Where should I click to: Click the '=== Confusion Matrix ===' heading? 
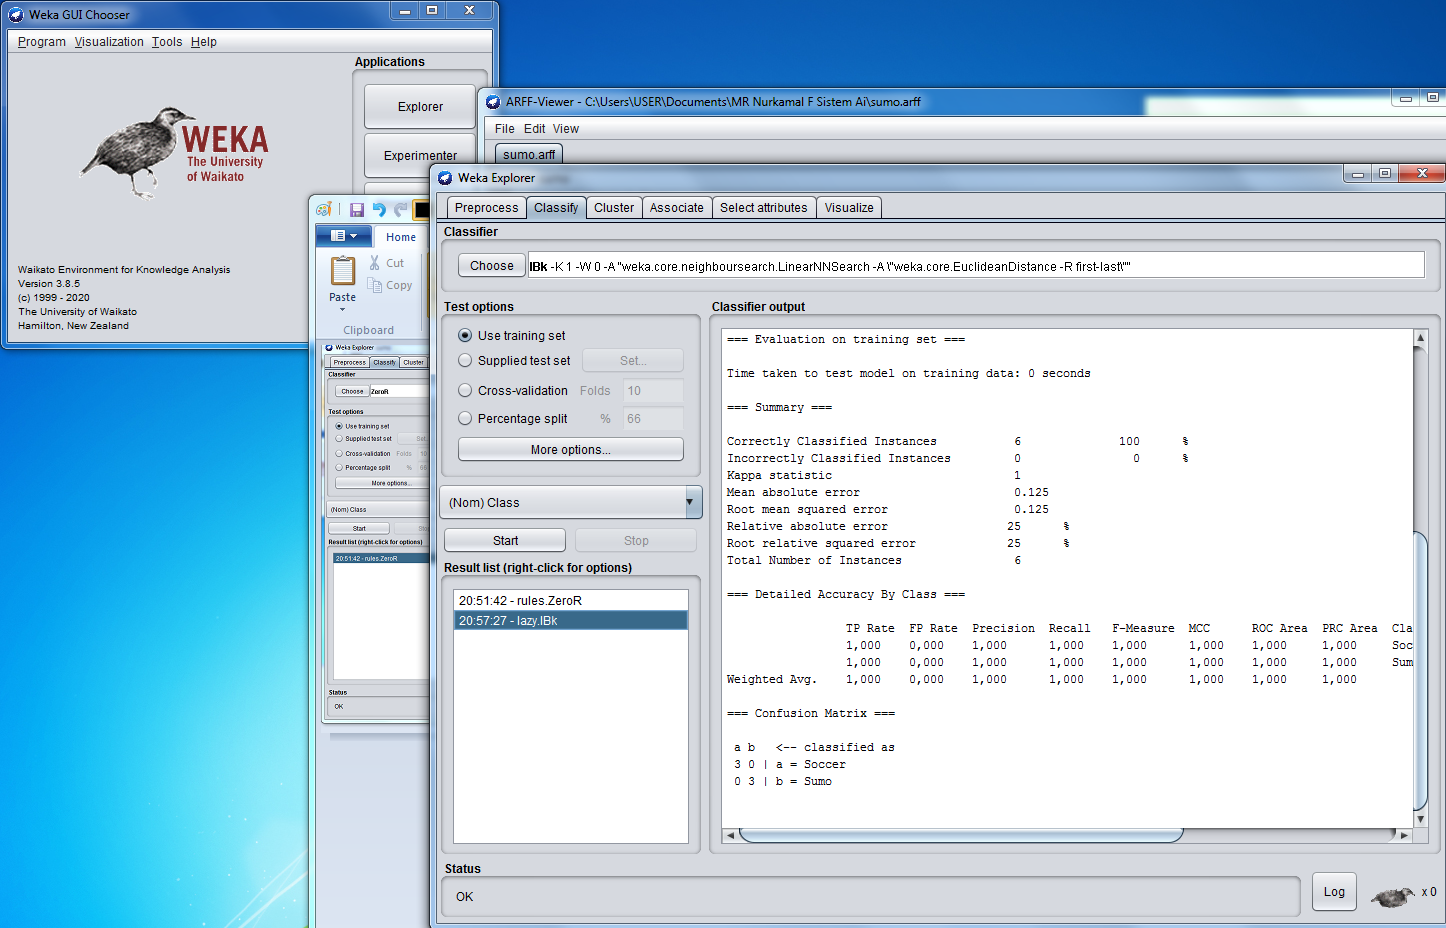tap(811, 713)
